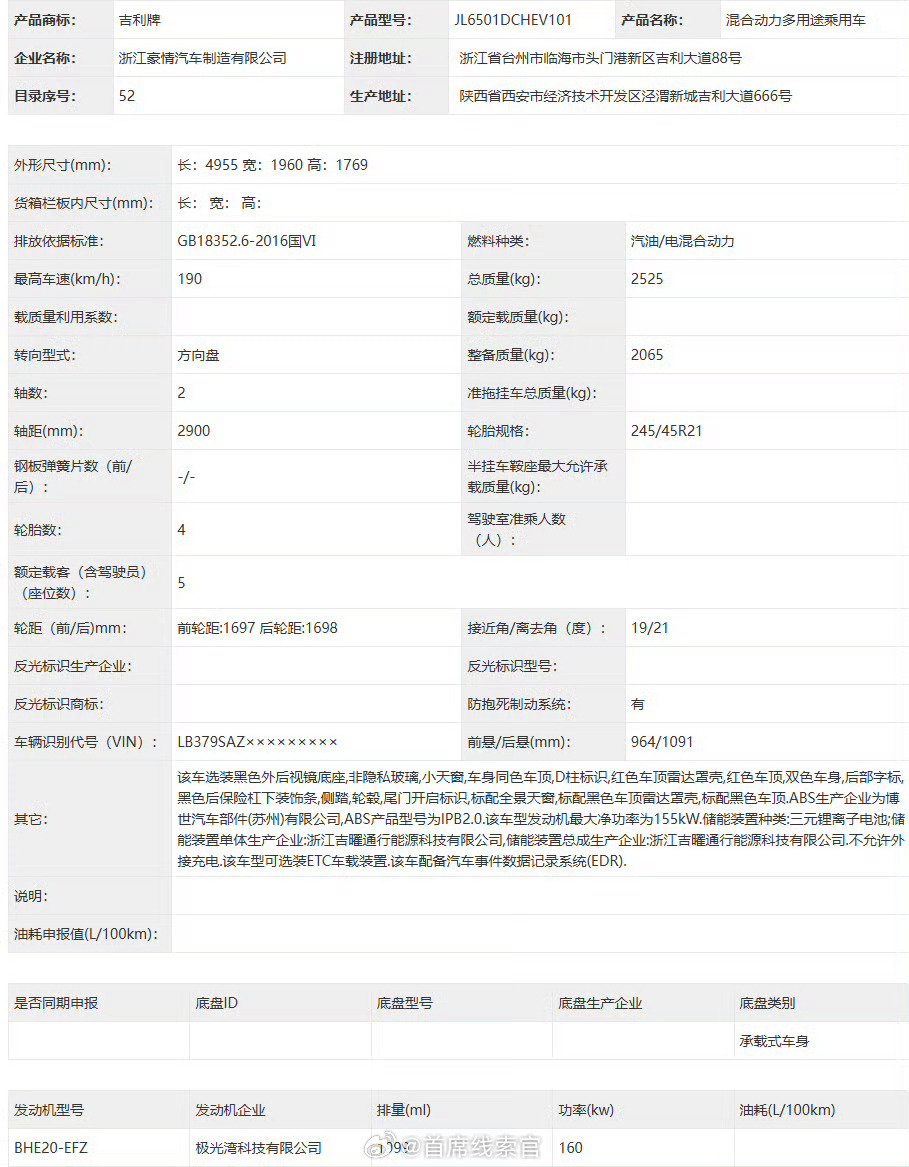Image resolution: width=909 pixels, height=1167 pixels.
Task: Select emission standard GB18352.6-2016国VI
Action: 246,241
